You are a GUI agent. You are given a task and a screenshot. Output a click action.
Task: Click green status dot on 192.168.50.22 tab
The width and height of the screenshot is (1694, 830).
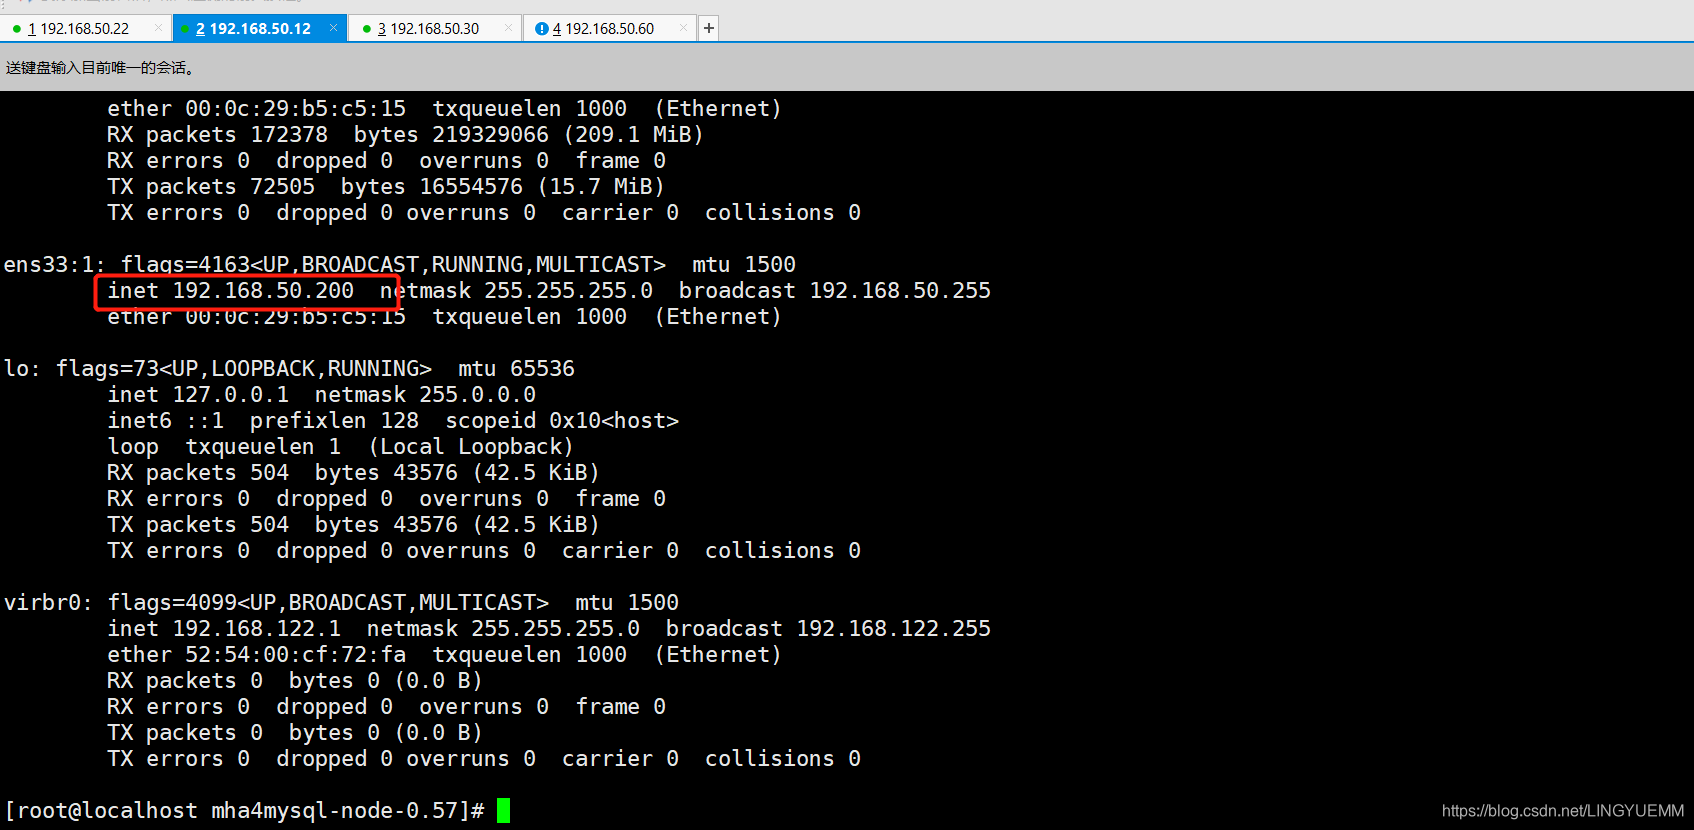[17, 29]
